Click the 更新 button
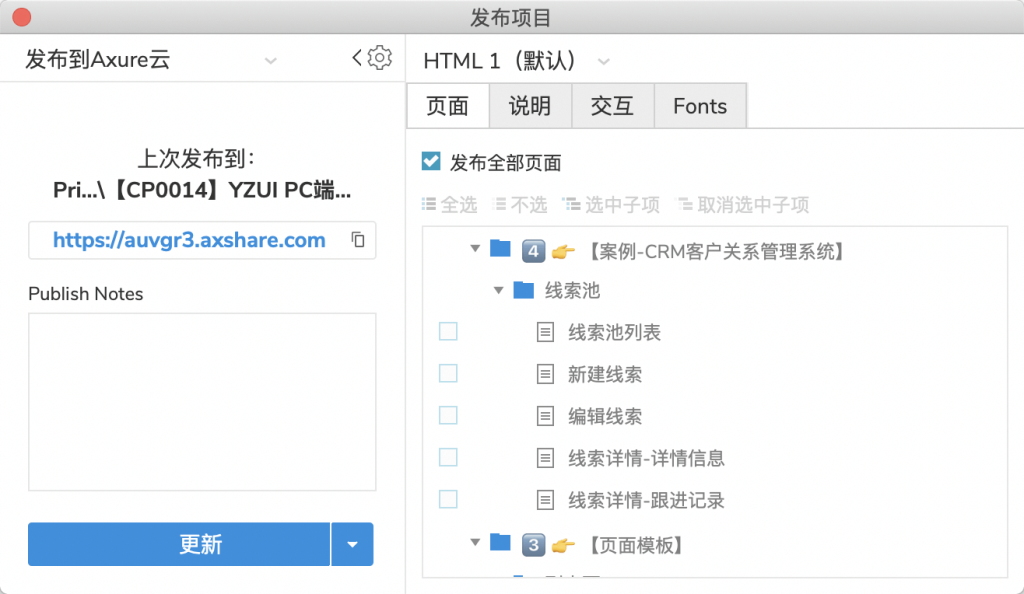The height and width of the screenshot is (594, 1024). coord(179,544)
